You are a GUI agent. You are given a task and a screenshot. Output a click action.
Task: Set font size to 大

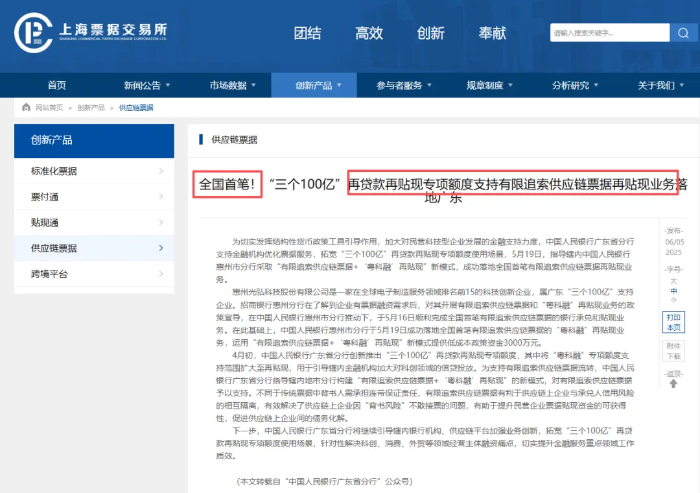coord(674,281)
